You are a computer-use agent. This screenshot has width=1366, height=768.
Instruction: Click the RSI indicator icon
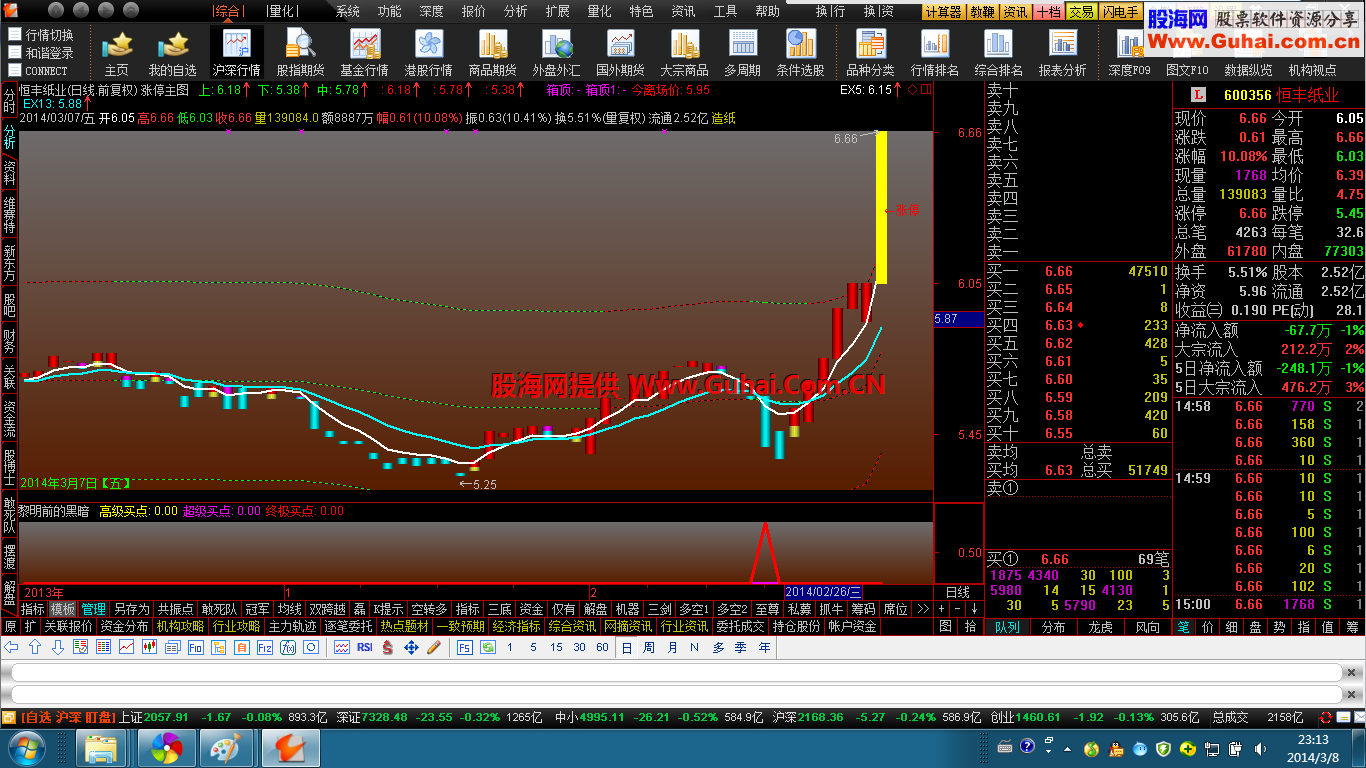click(364, 647)
